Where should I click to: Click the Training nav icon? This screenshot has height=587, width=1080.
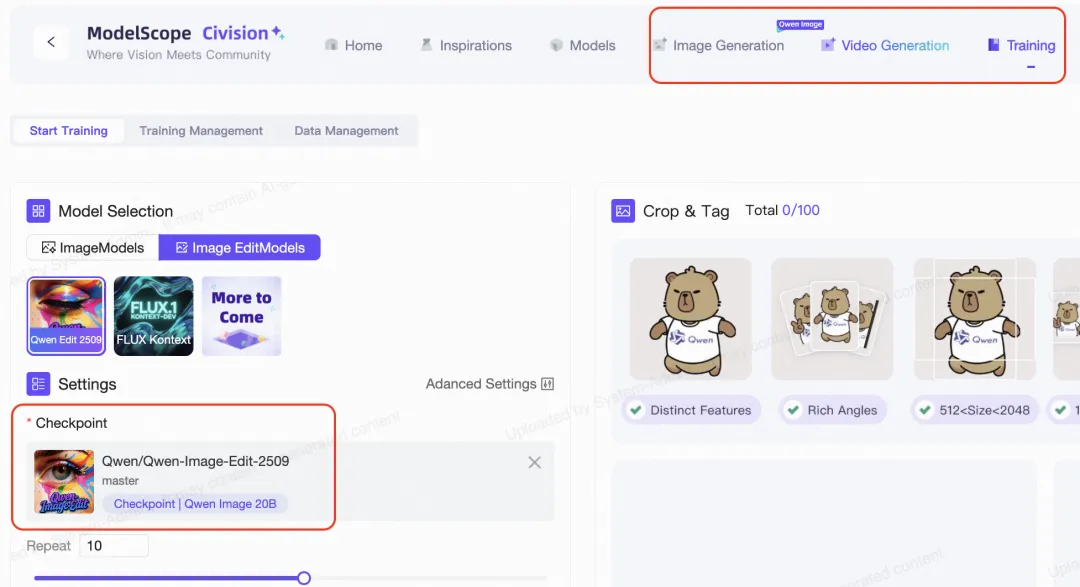[x=993, y=45]
